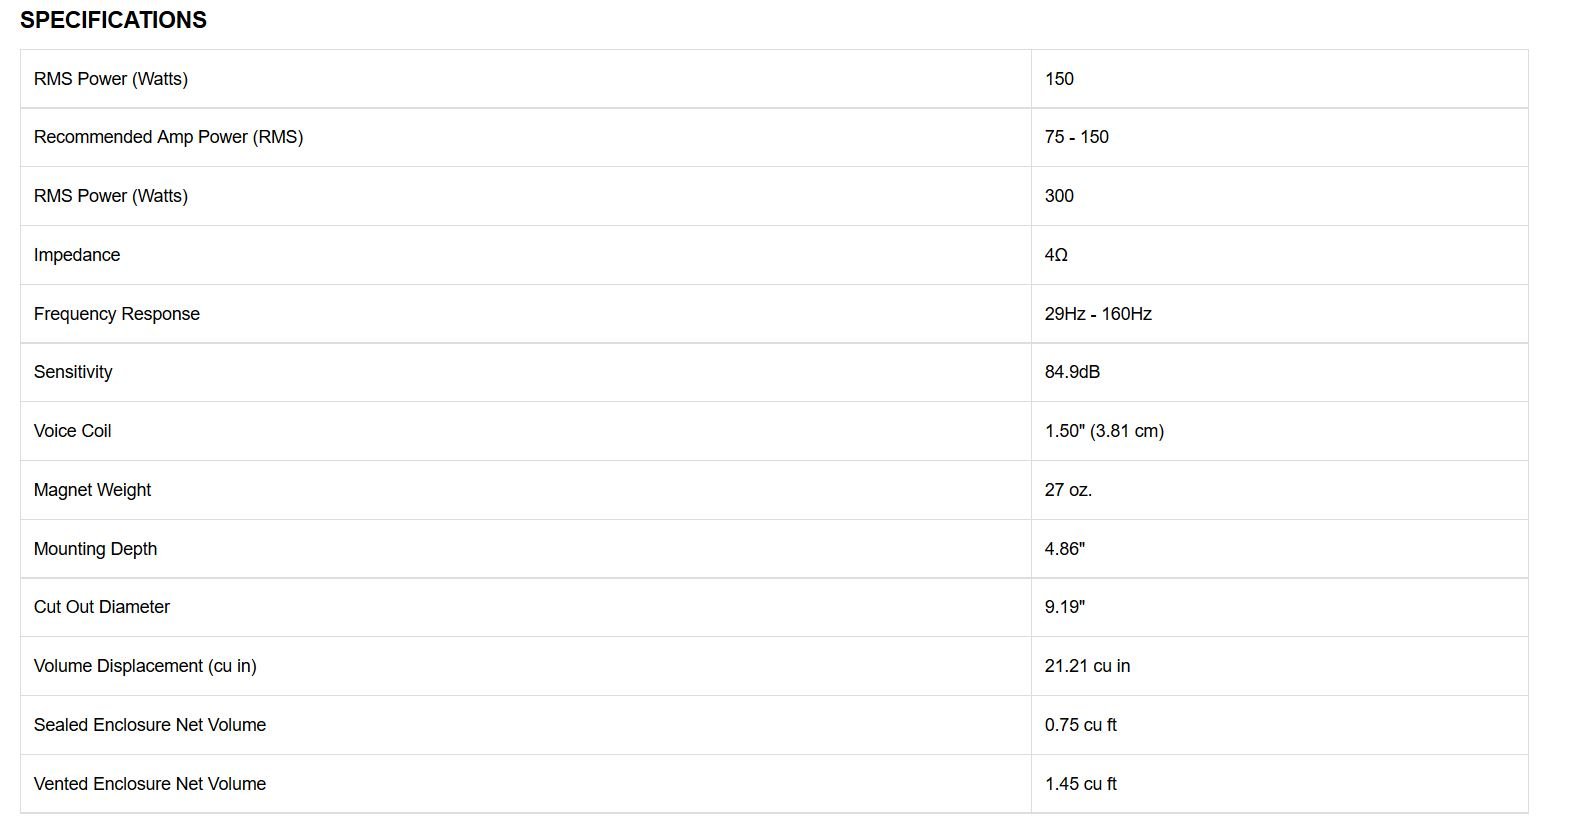Screen dimensions: 1569x836
Task: Select the Impedance row label
Action: pos(77,255)
